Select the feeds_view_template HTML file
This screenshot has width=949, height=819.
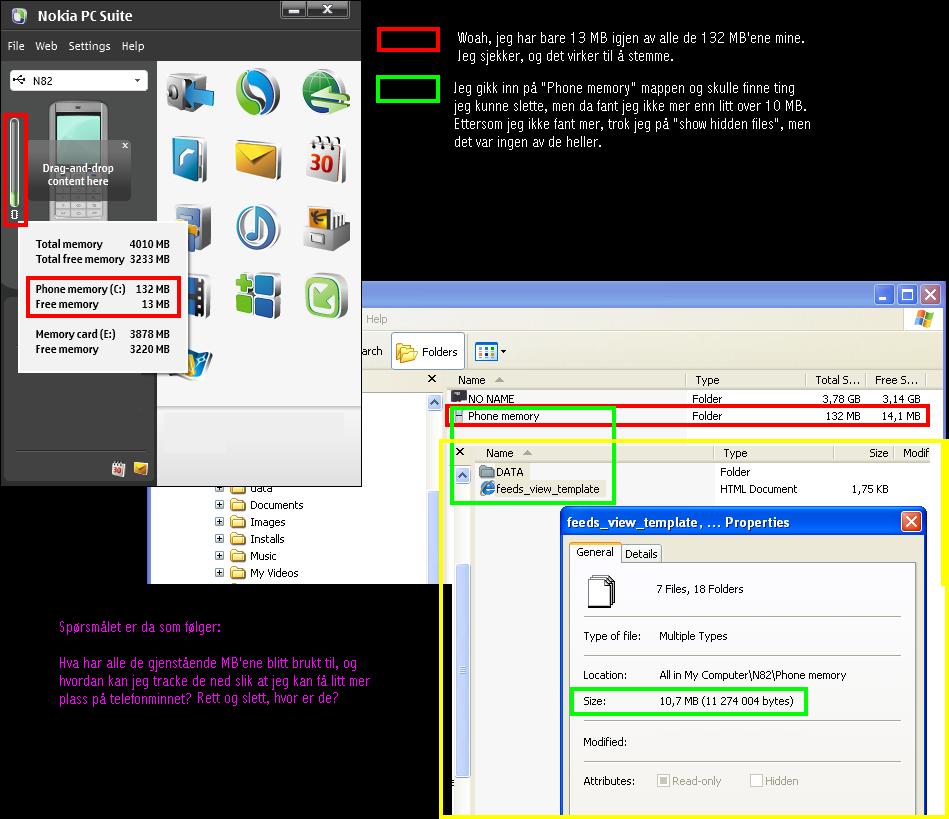[x=540, y=489]
